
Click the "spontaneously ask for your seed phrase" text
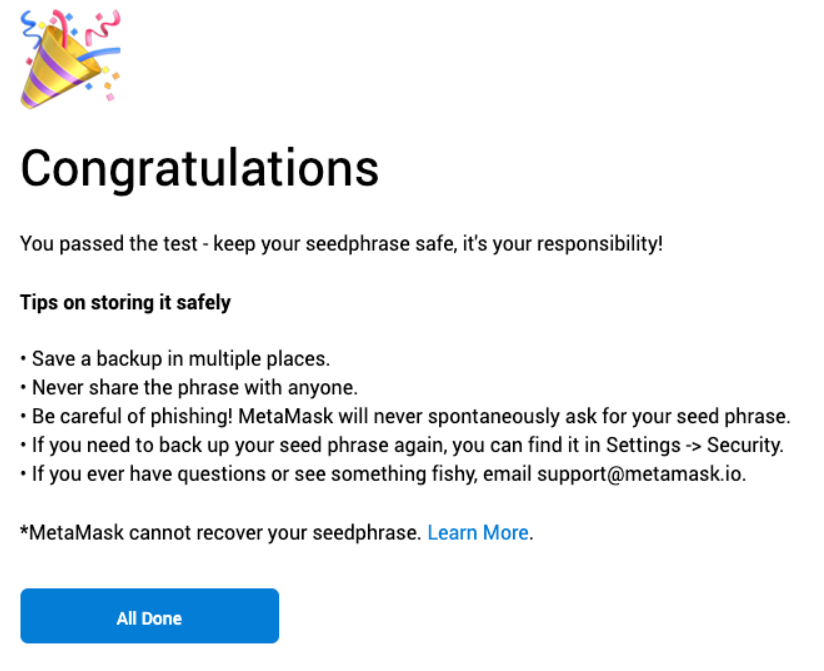(x=640, y=416)
